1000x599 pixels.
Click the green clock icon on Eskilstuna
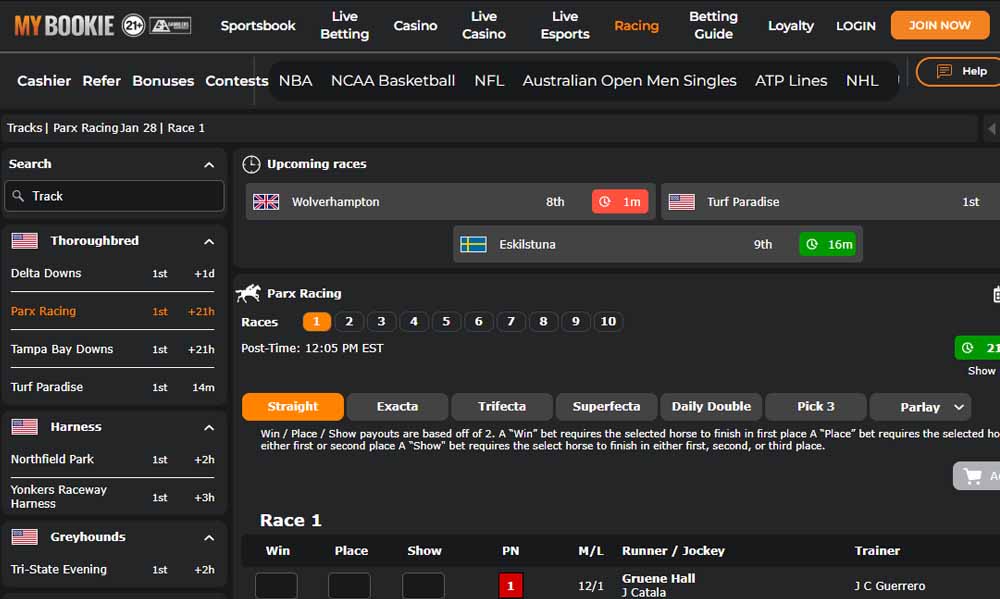[810, 243]
